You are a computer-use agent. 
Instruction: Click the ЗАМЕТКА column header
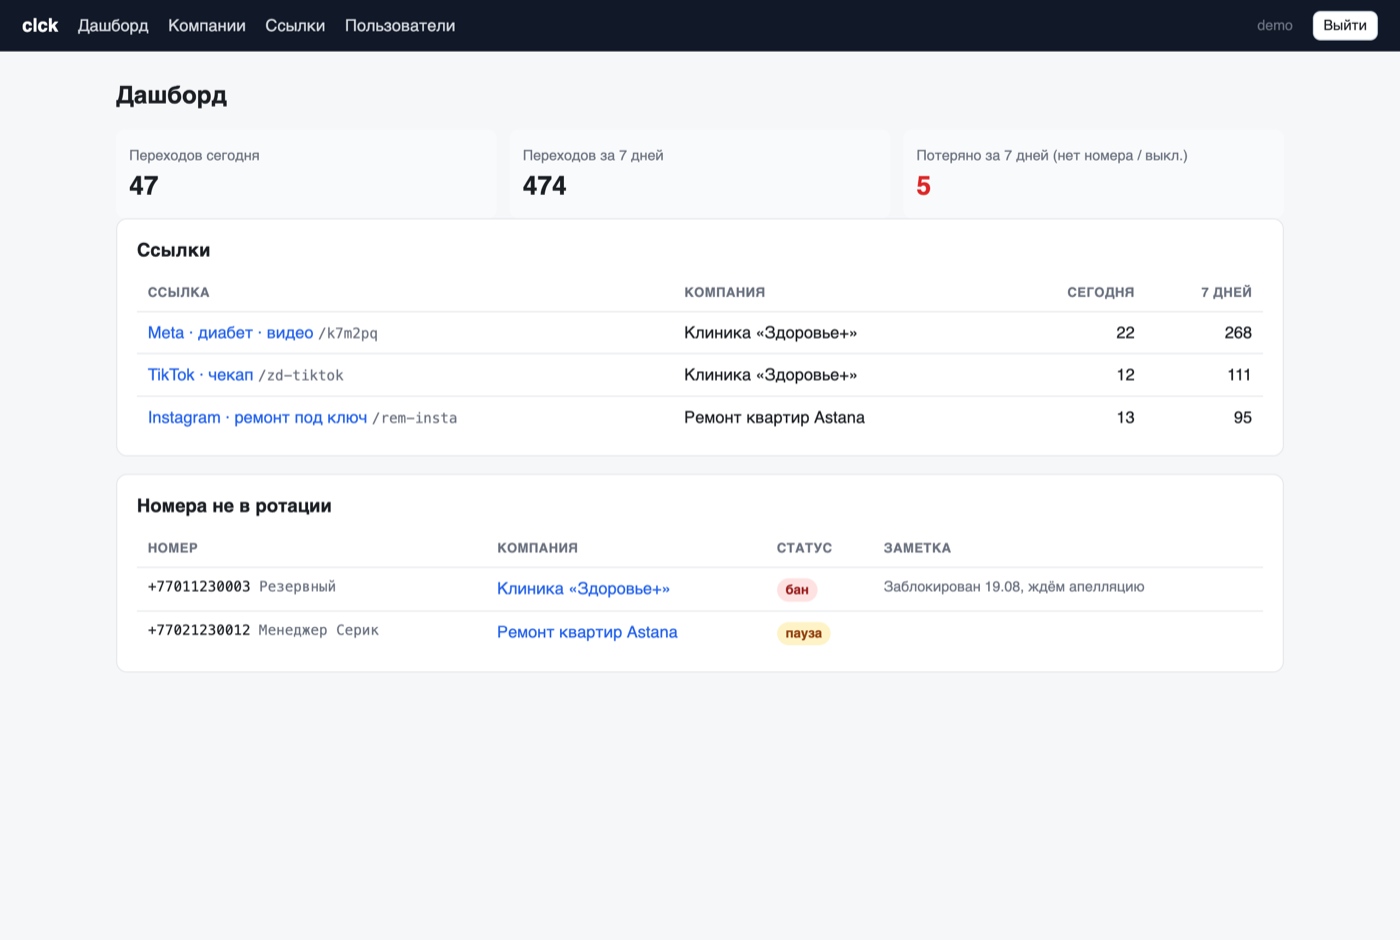917,548
